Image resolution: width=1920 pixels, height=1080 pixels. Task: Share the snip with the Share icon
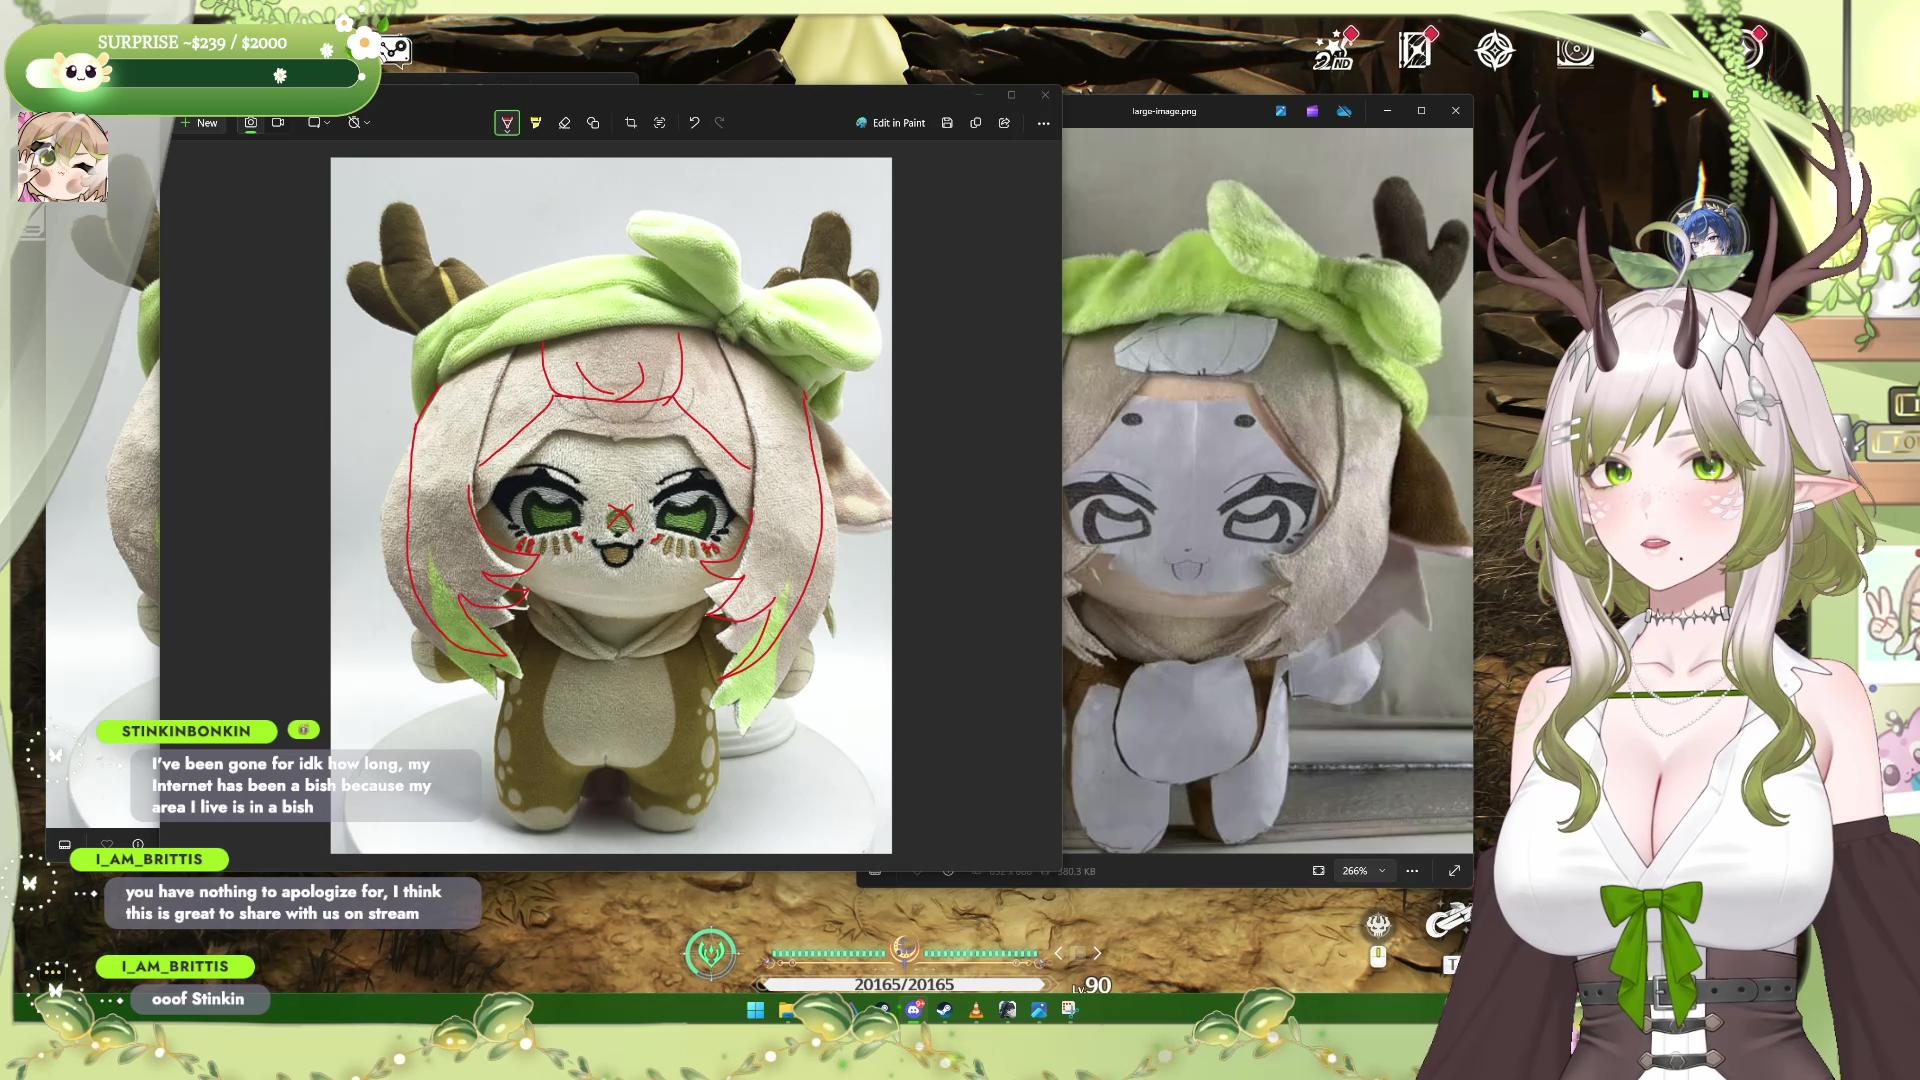pyautogui.click(x=1004, y=123)
